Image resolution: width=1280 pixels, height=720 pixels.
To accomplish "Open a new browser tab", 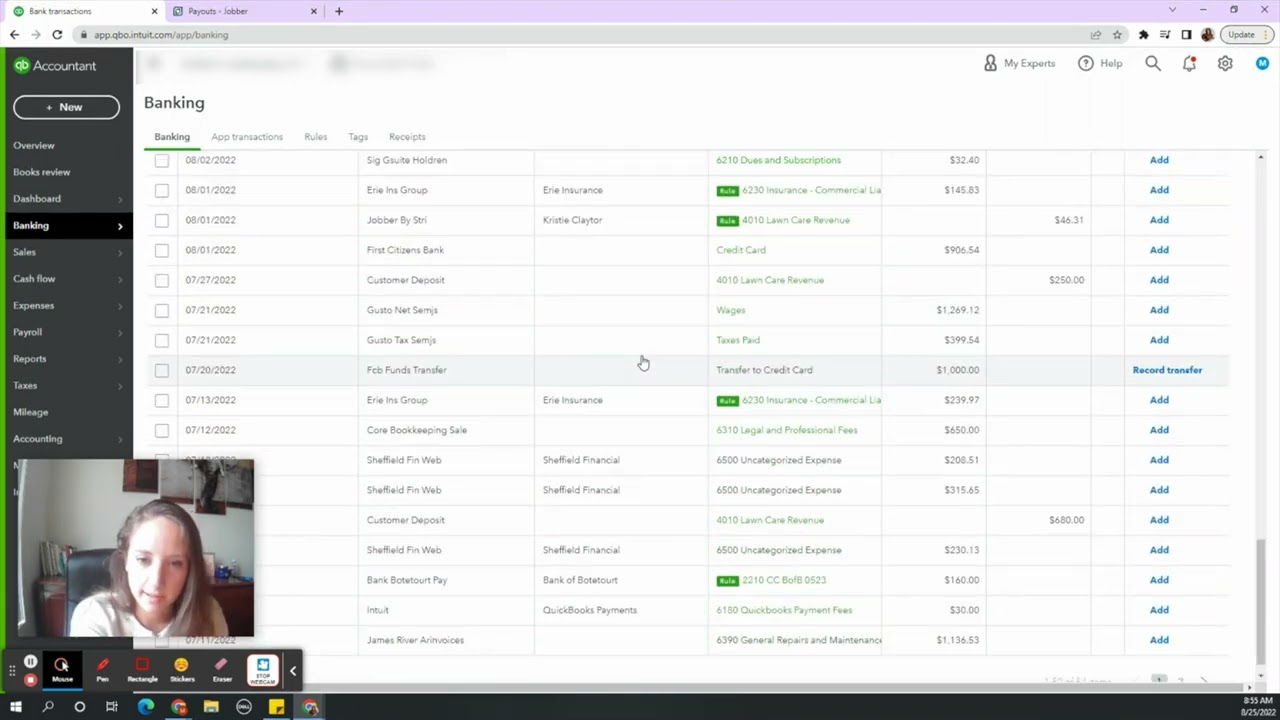I will click(x=339, y=11).
